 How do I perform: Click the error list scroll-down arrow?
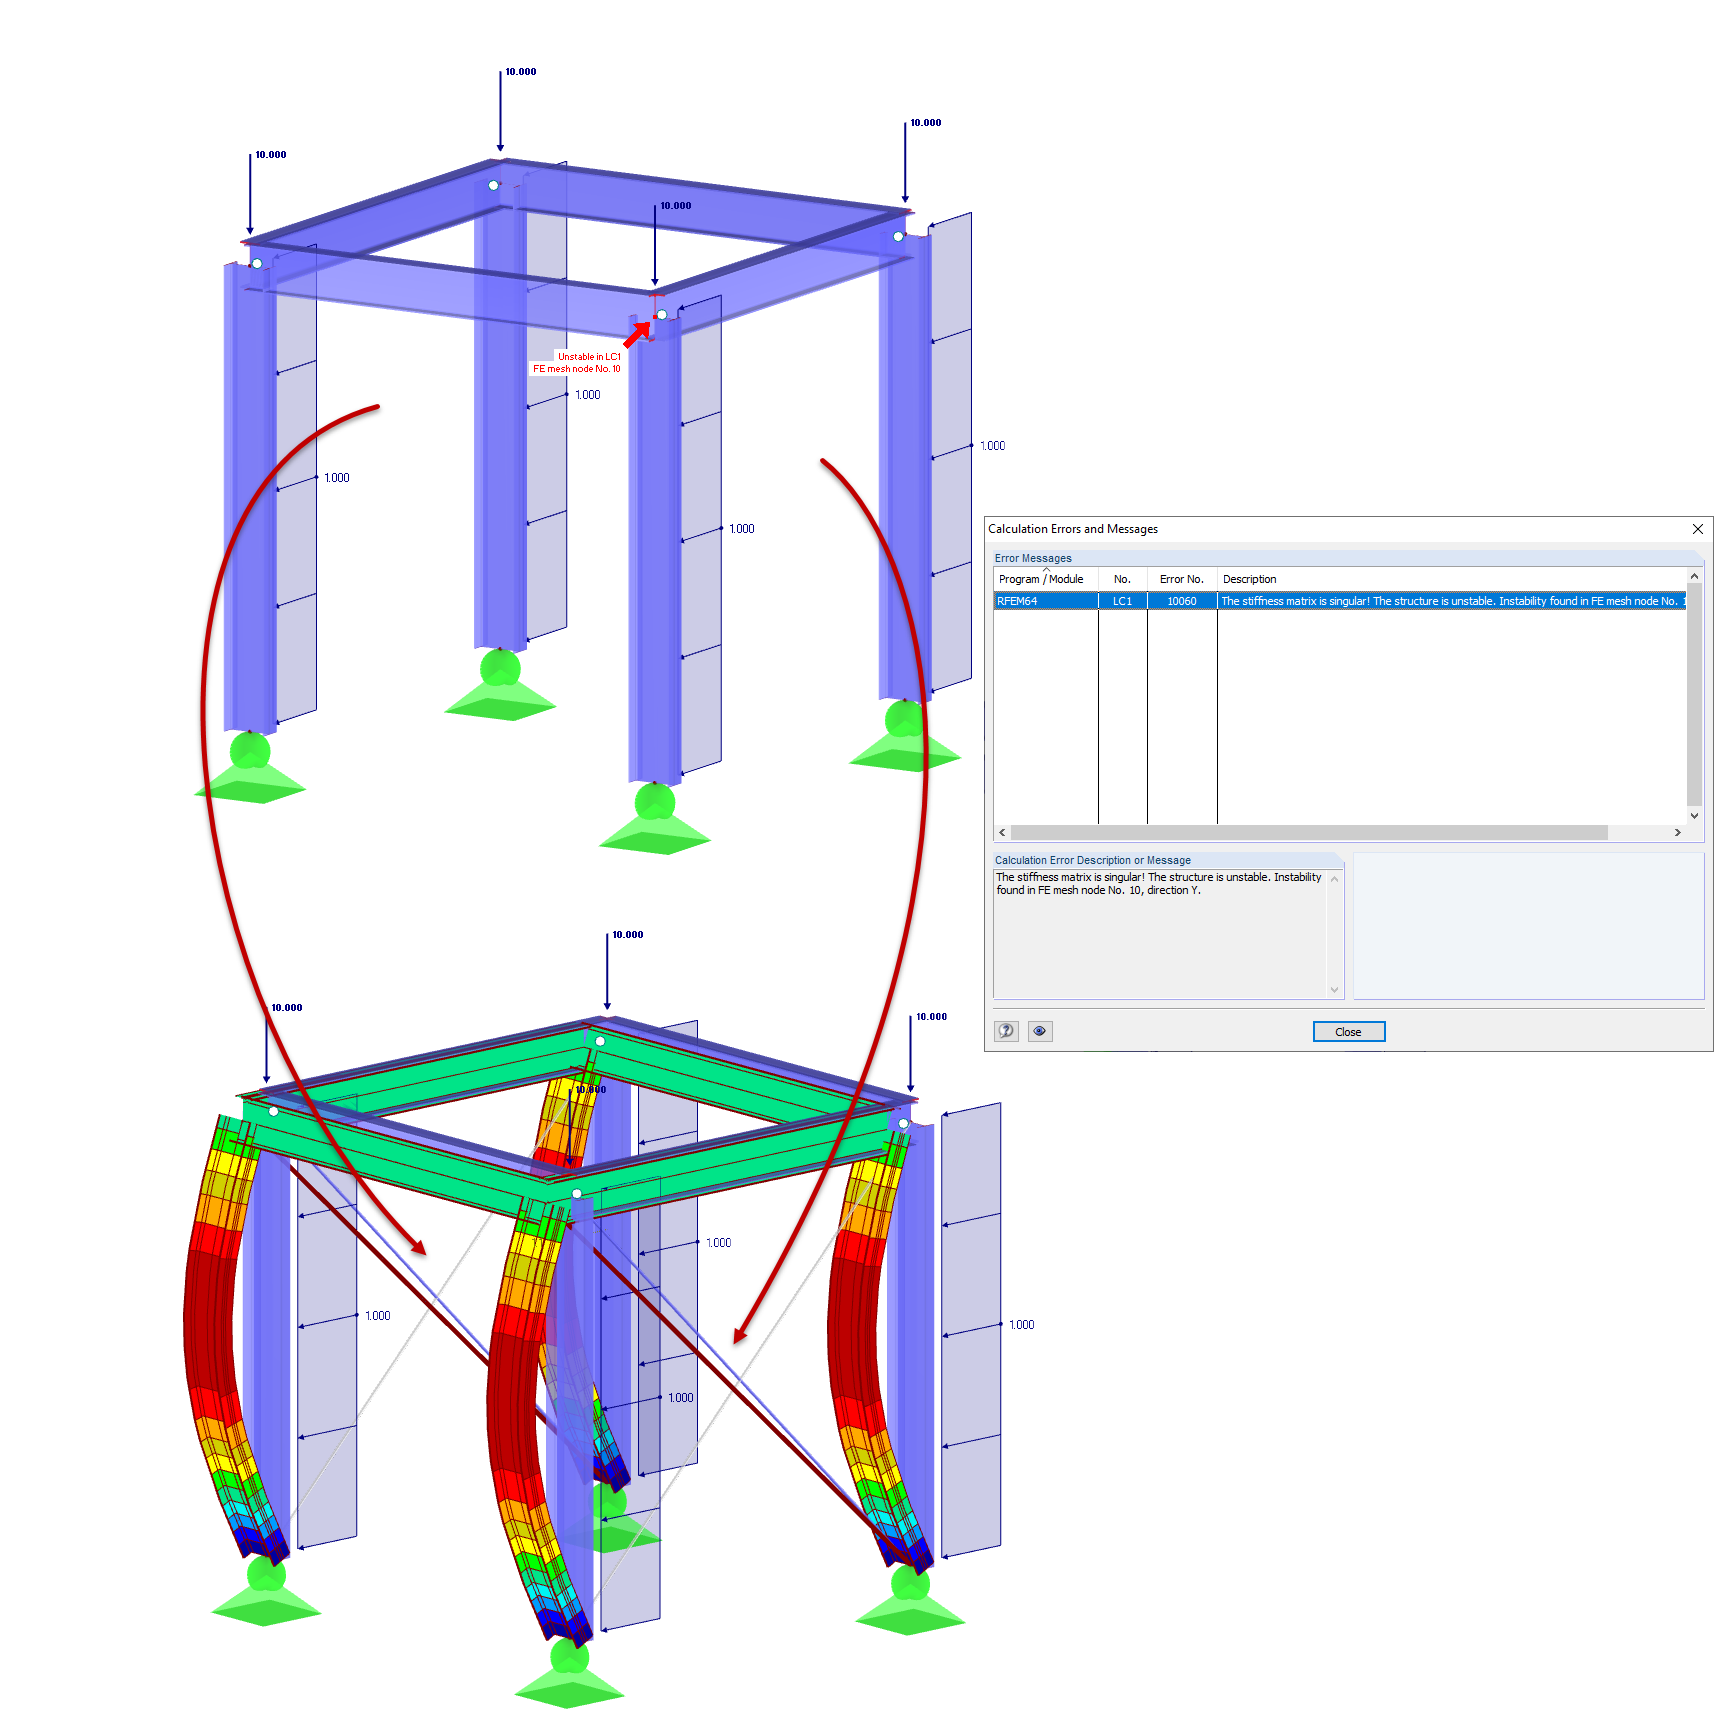tap(1694, 816)
